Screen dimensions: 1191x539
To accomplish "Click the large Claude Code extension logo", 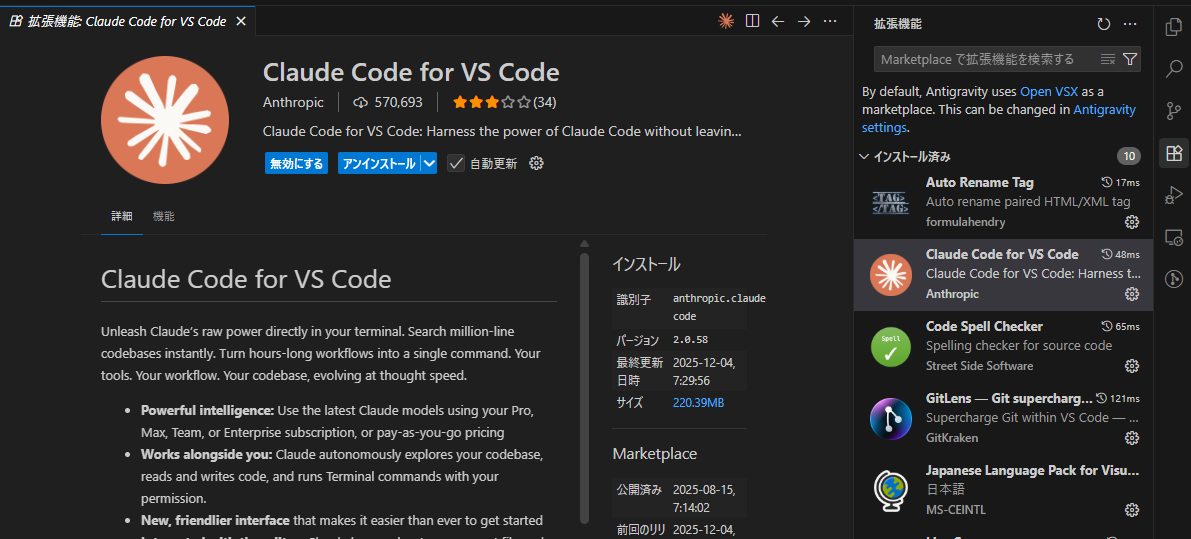I will coord(165,120).
